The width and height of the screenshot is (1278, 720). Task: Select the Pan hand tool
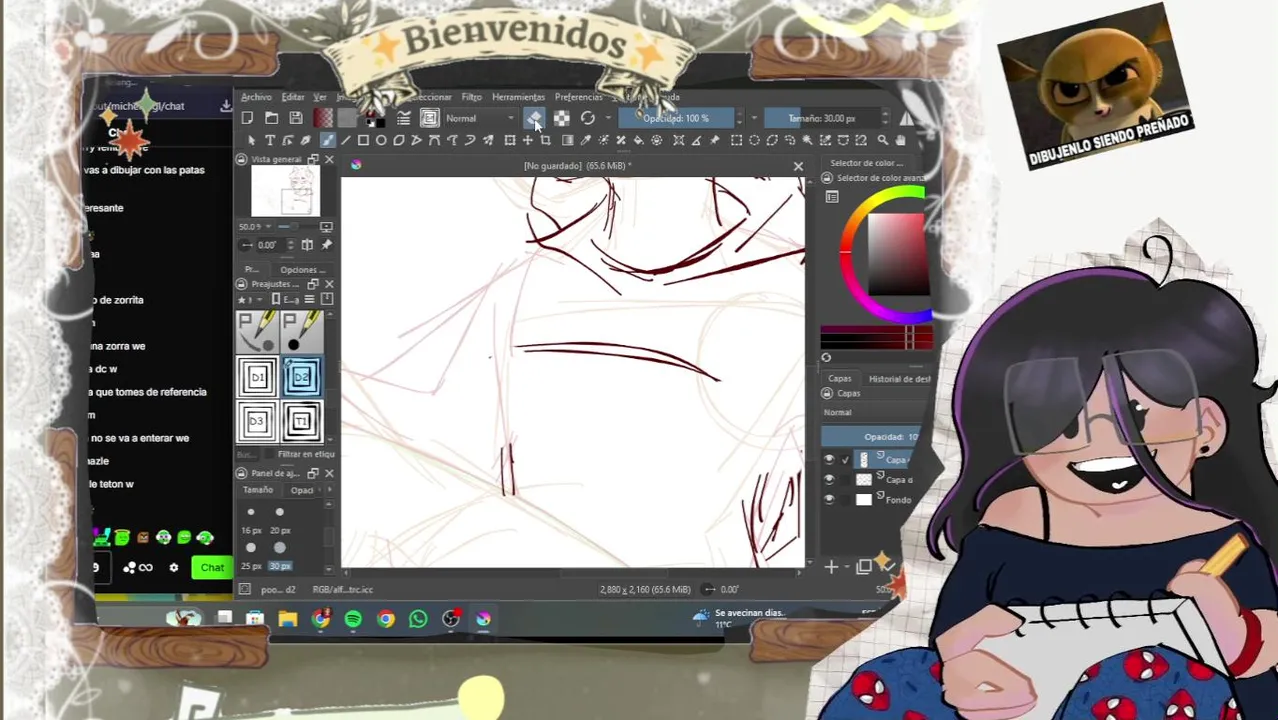899,140
